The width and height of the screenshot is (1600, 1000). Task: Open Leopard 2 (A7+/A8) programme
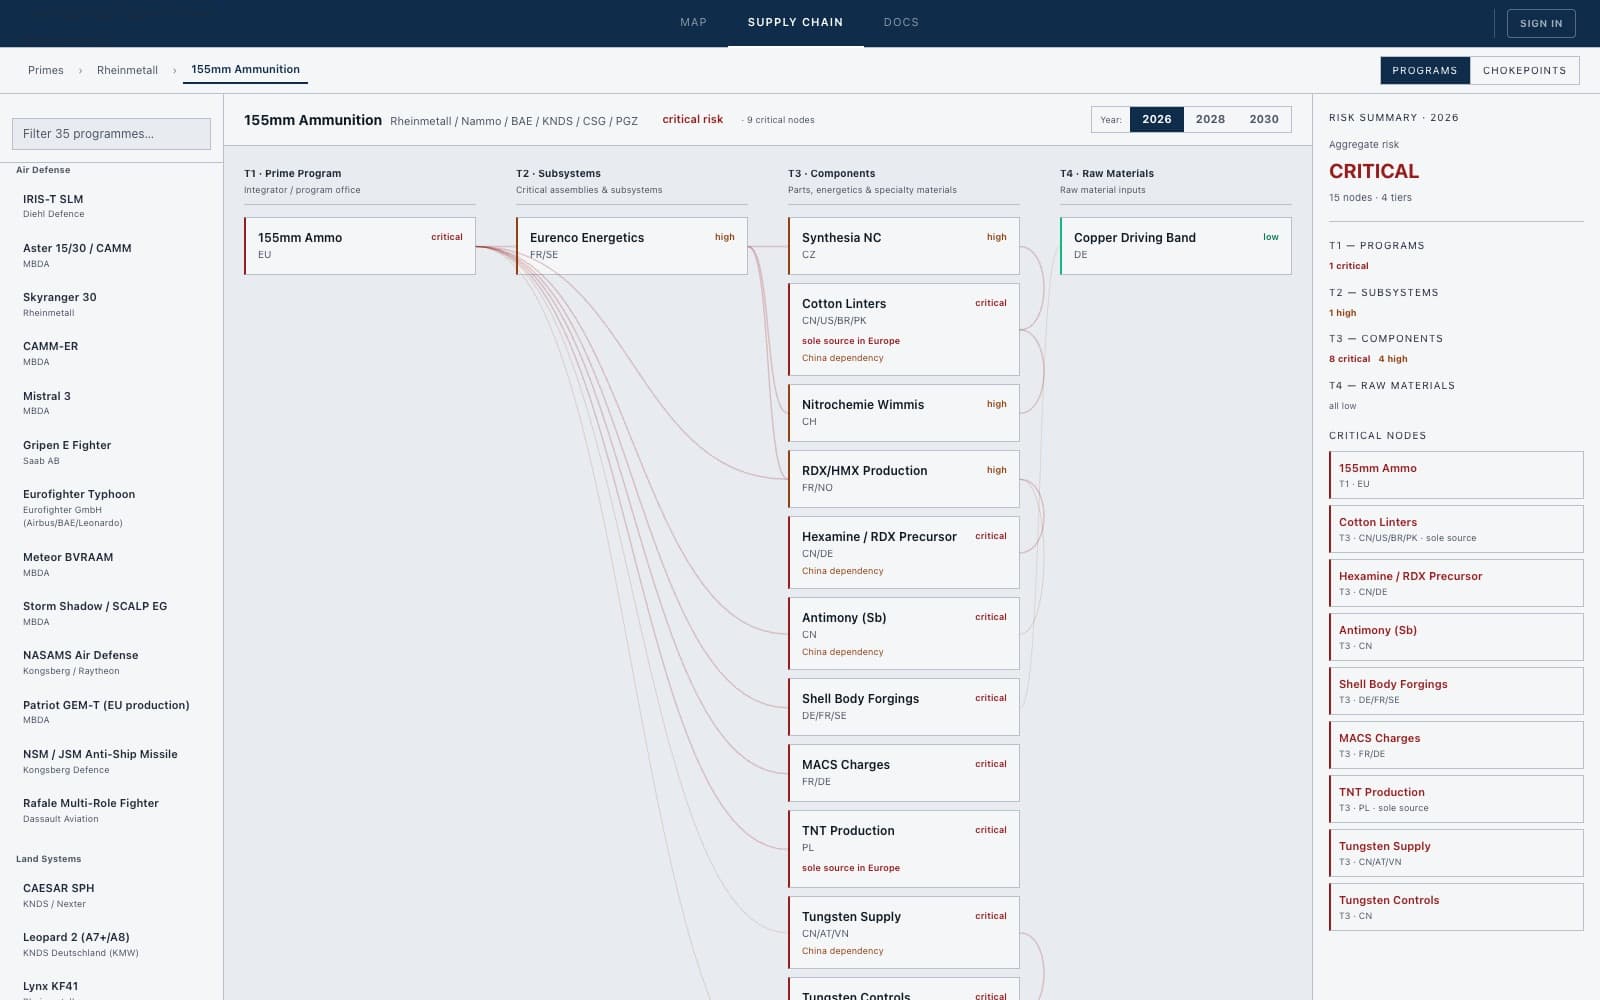click(111, 944)
